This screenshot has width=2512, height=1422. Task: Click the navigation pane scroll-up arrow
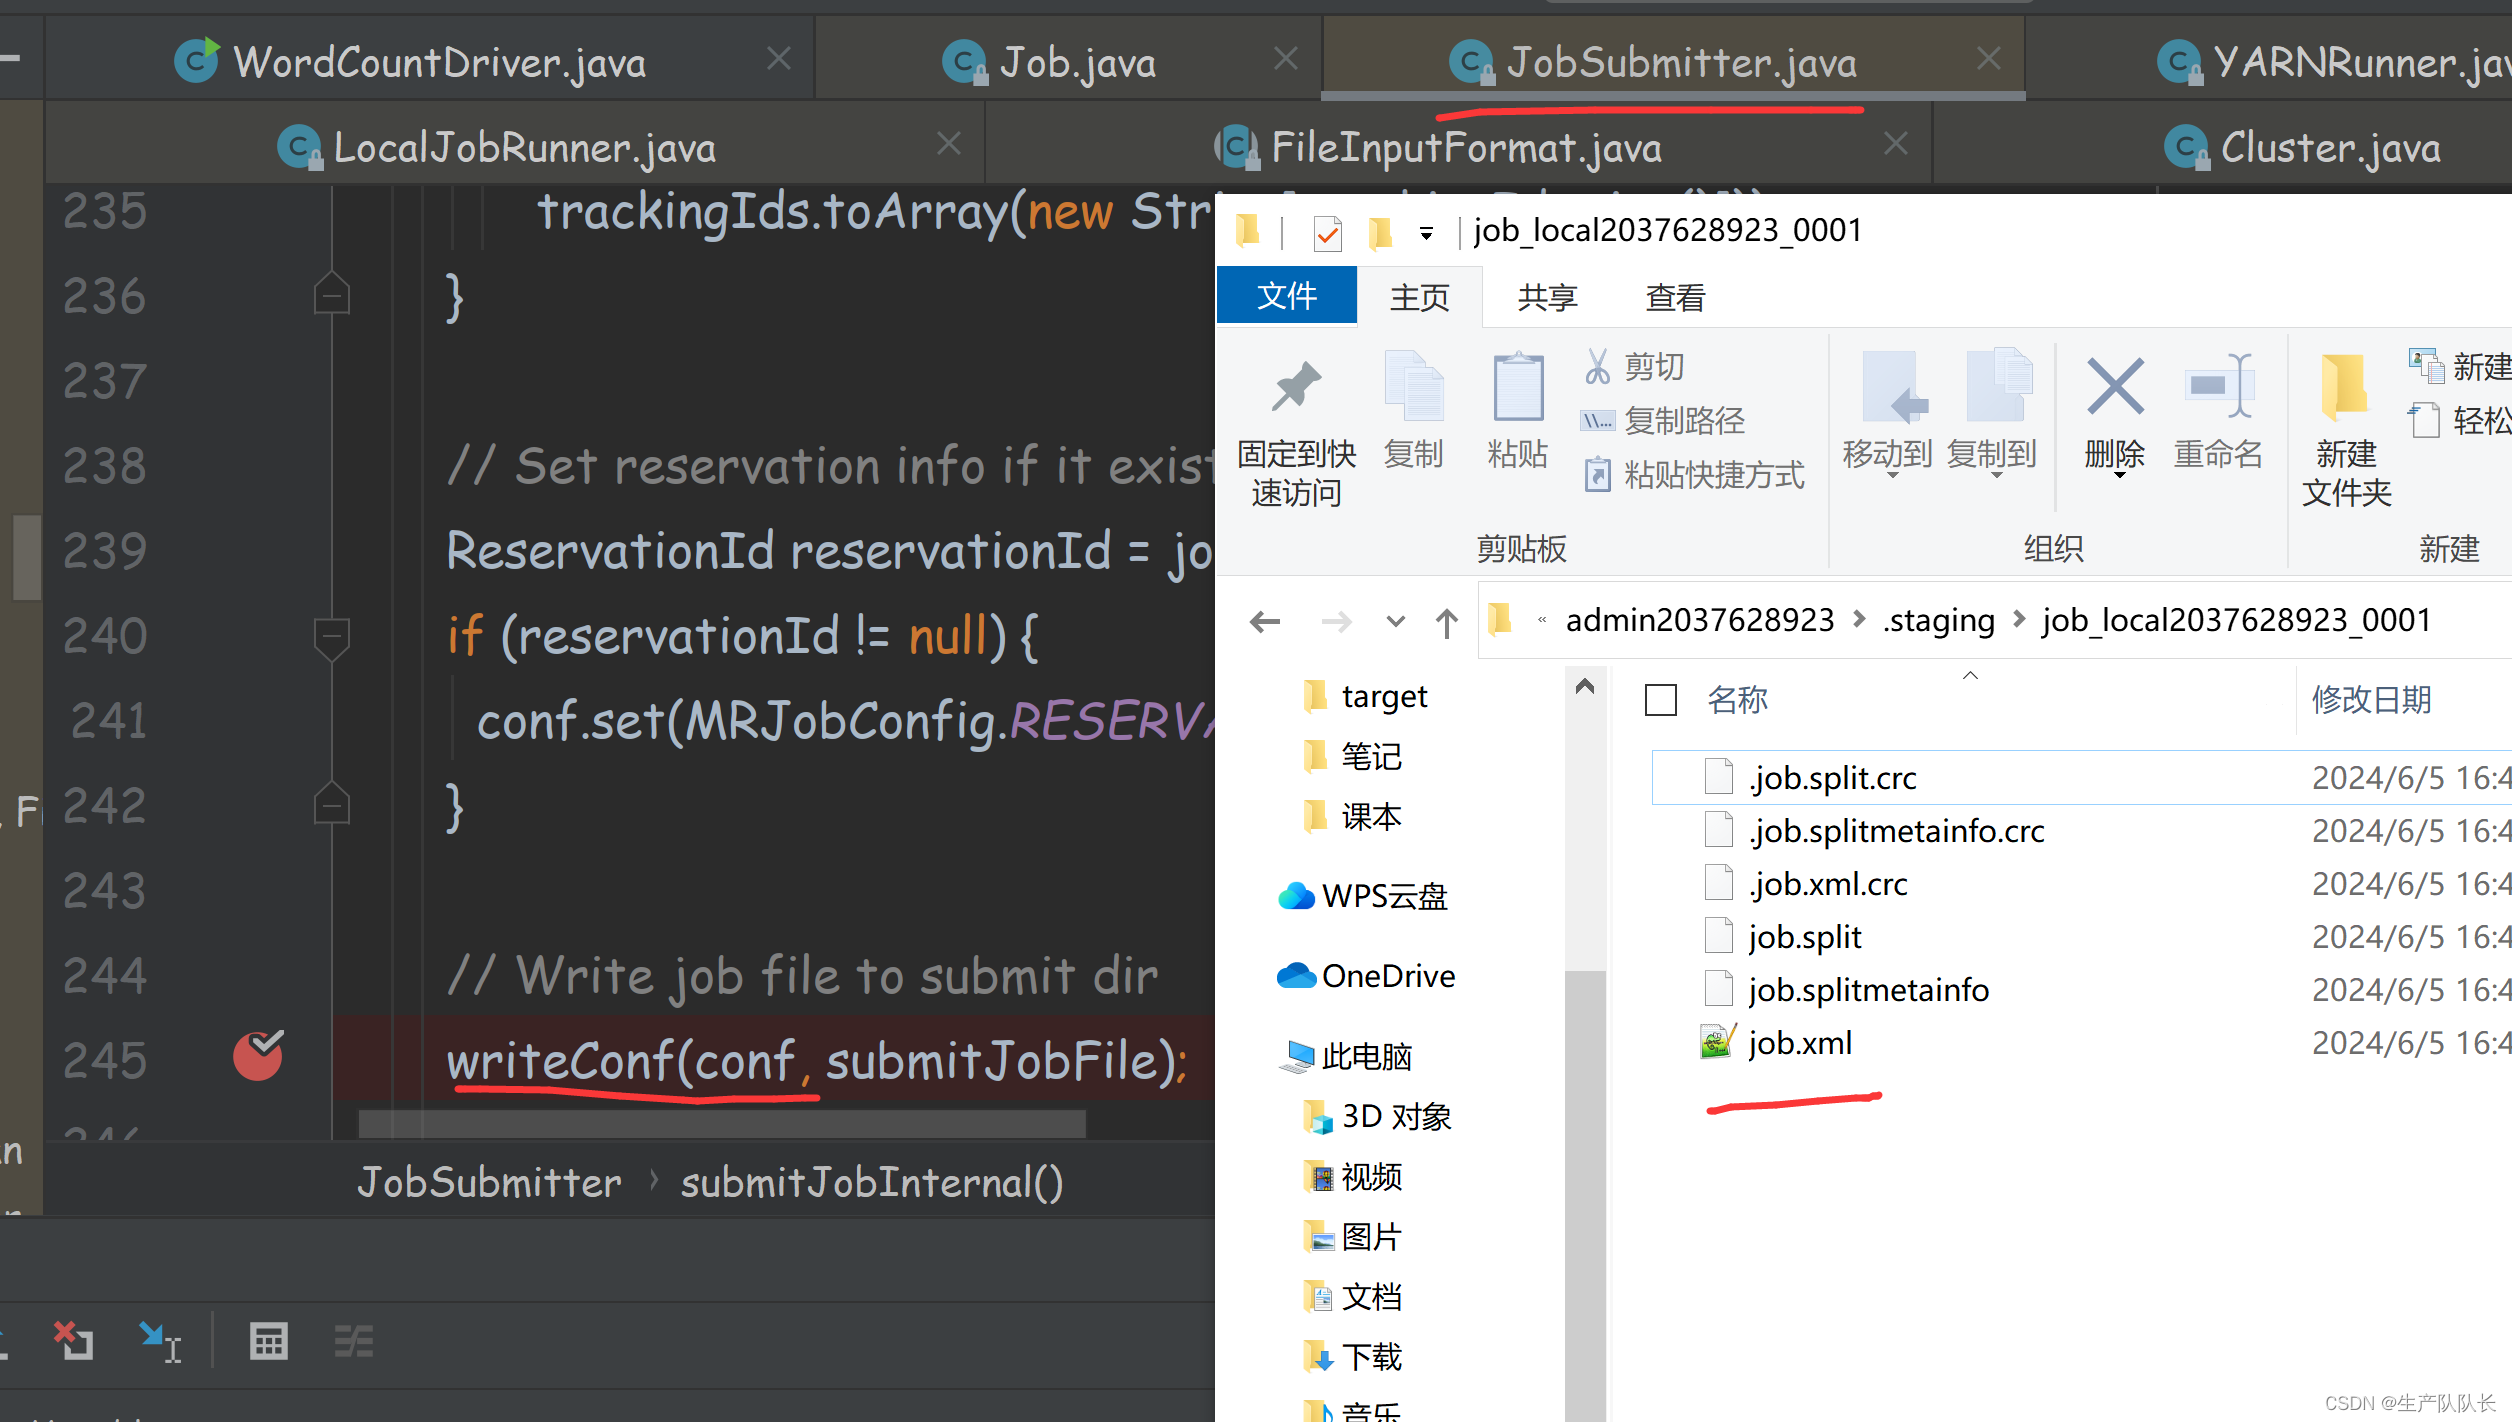click(1585, 686)
